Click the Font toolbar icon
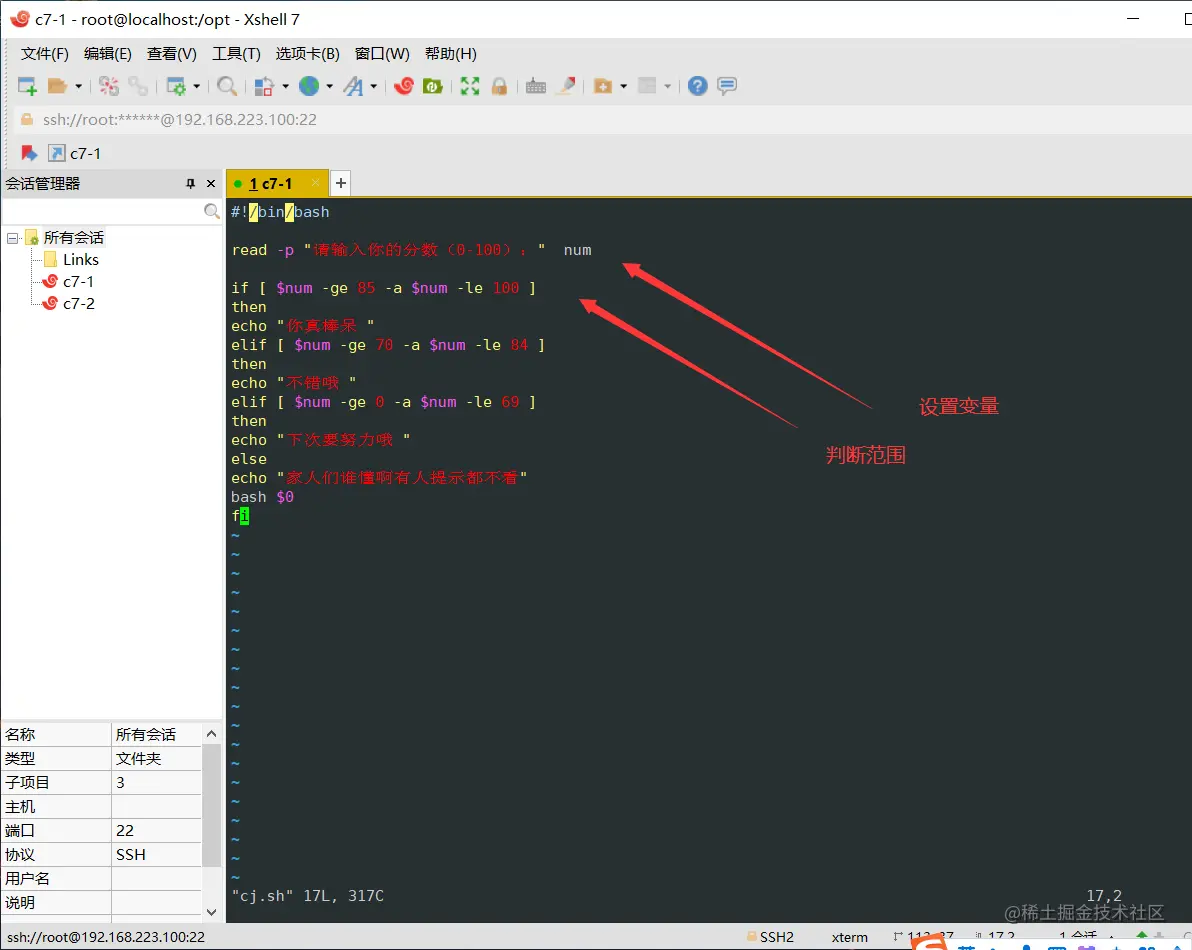1192x950 pixels. click(353, 86)
